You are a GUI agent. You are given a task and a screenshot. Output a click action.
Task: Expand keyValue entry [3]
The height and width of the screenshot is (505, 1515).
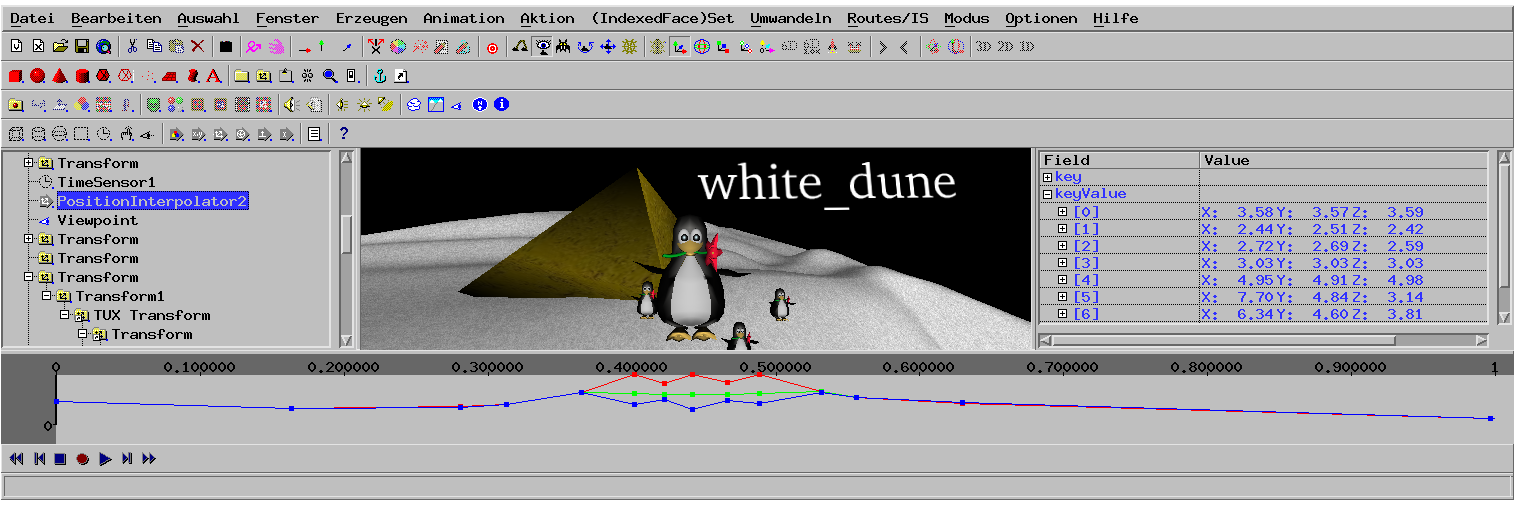tap(1063, 263)
